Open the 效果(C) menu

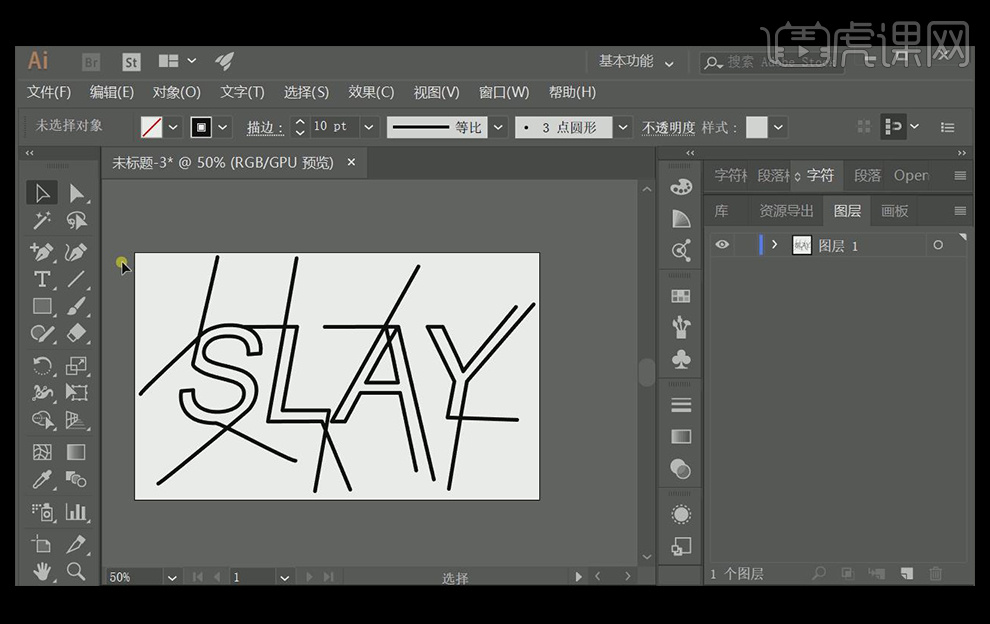pos(371,92)
